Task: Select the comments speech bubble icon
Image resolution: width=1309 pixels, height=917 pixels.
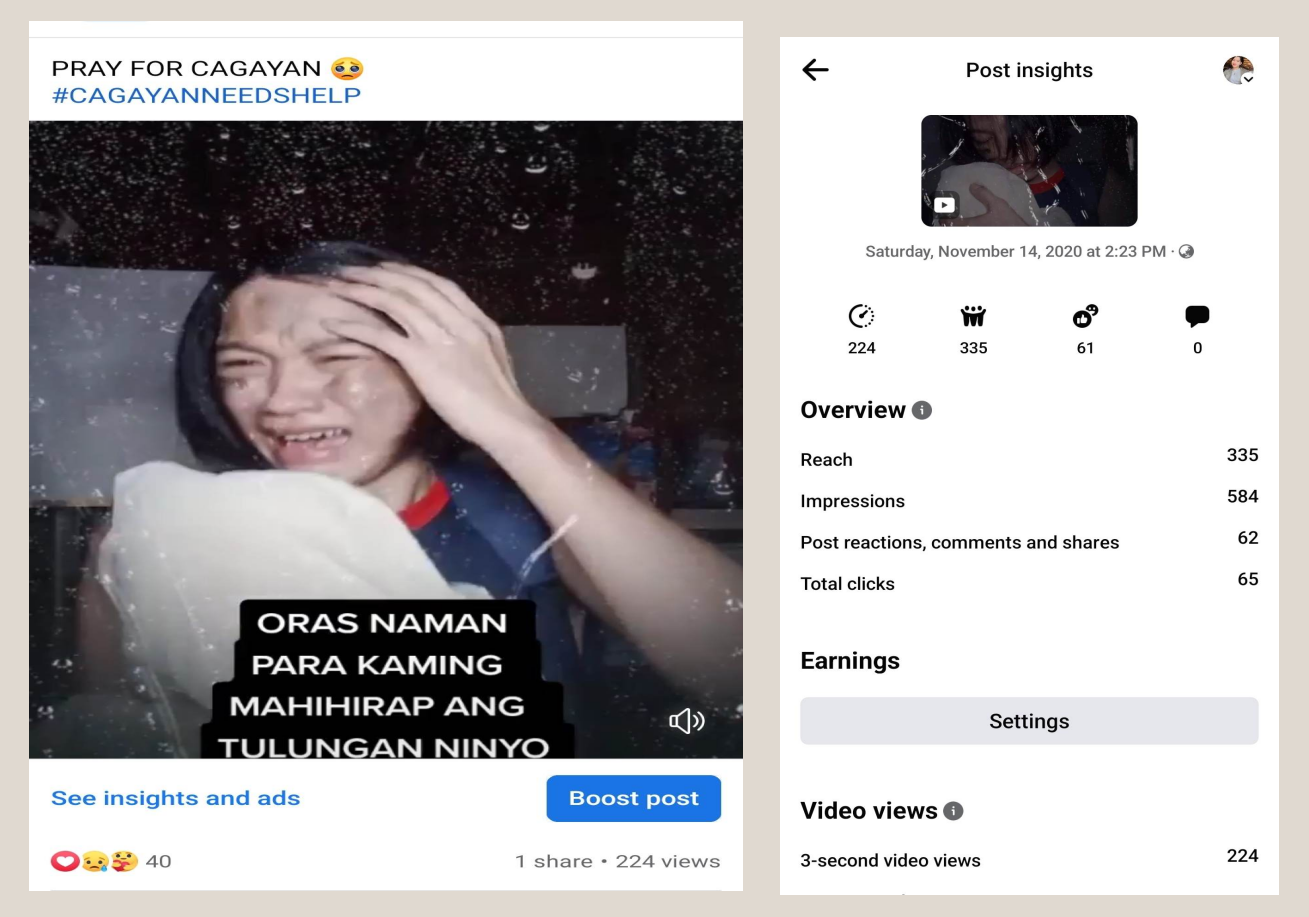Action: [1197, 317]
